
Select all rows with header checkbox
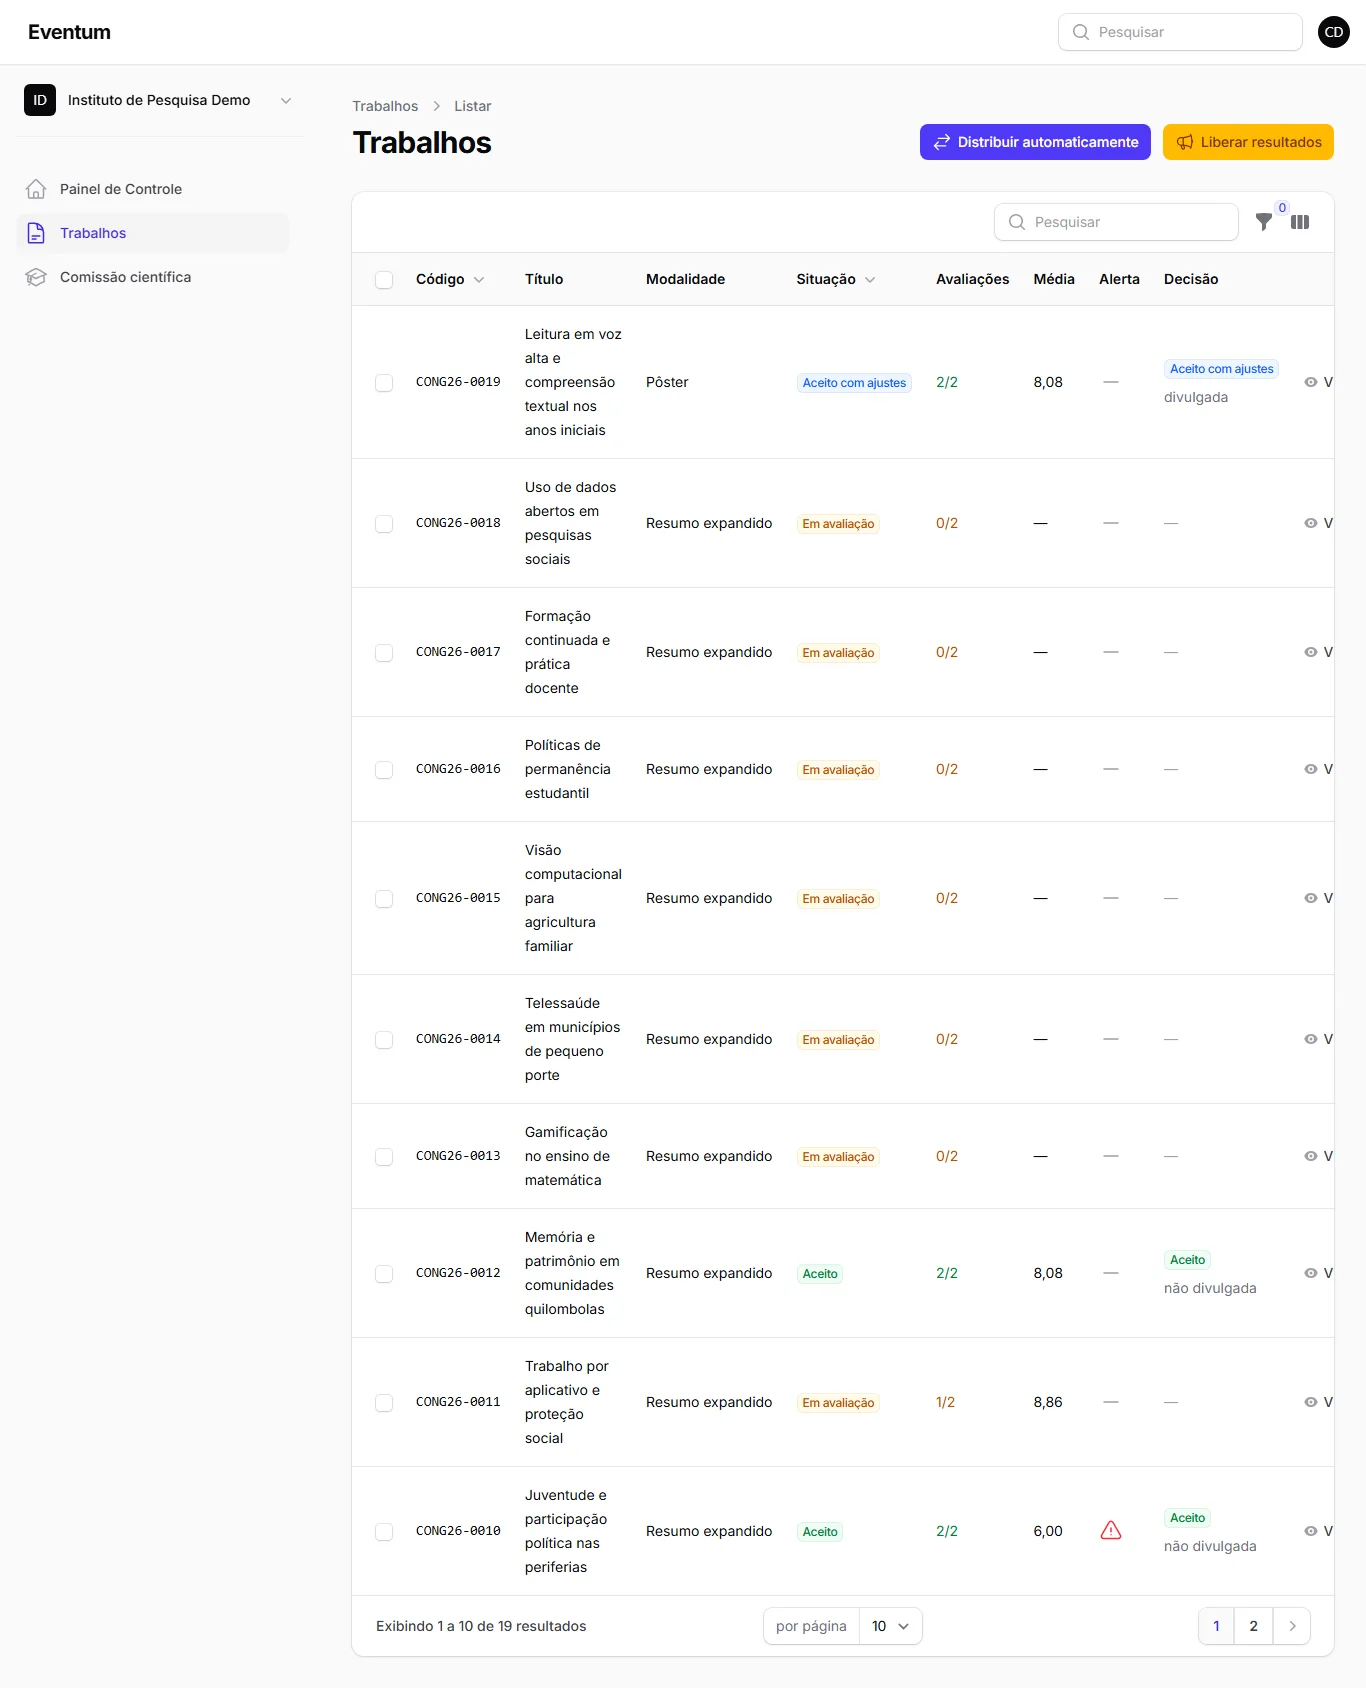[384, 280]
